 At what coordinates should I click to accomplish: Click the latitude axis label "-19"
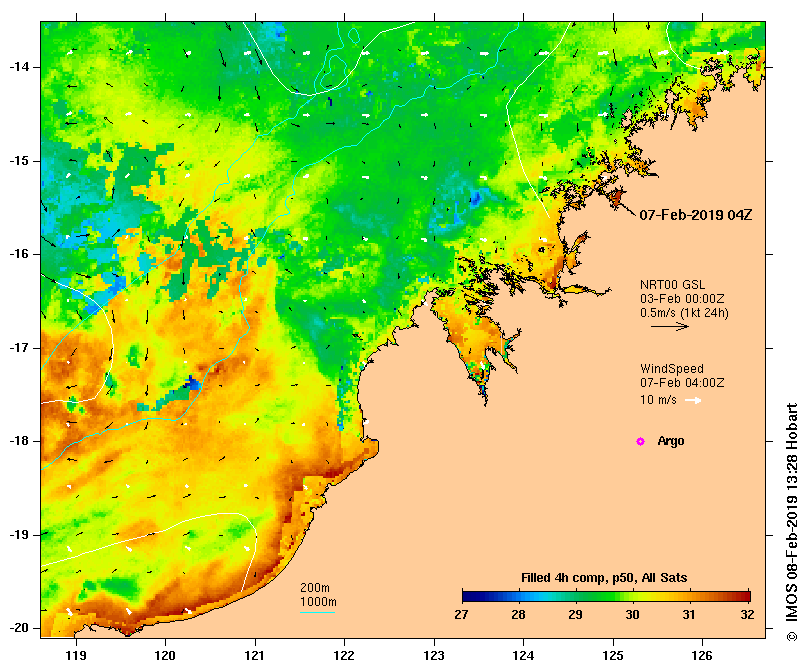pos(19,535)
